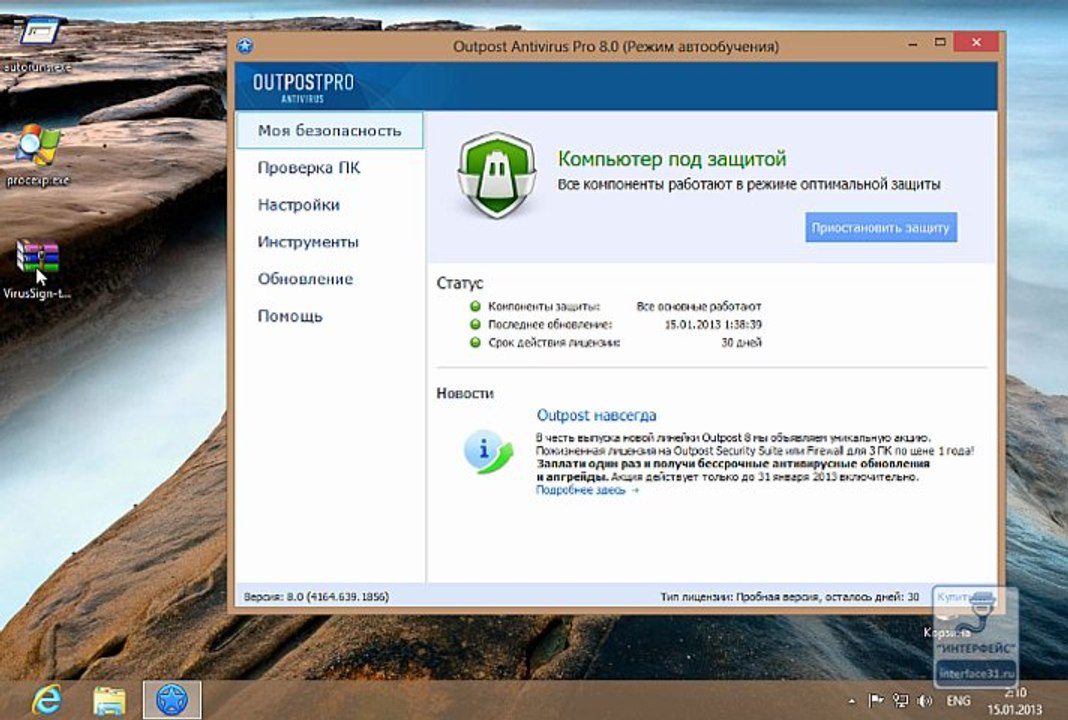The width and height of the screenshot is (1068, 720).
Task: Click green status dot for last update
Action: coord(475,324)
